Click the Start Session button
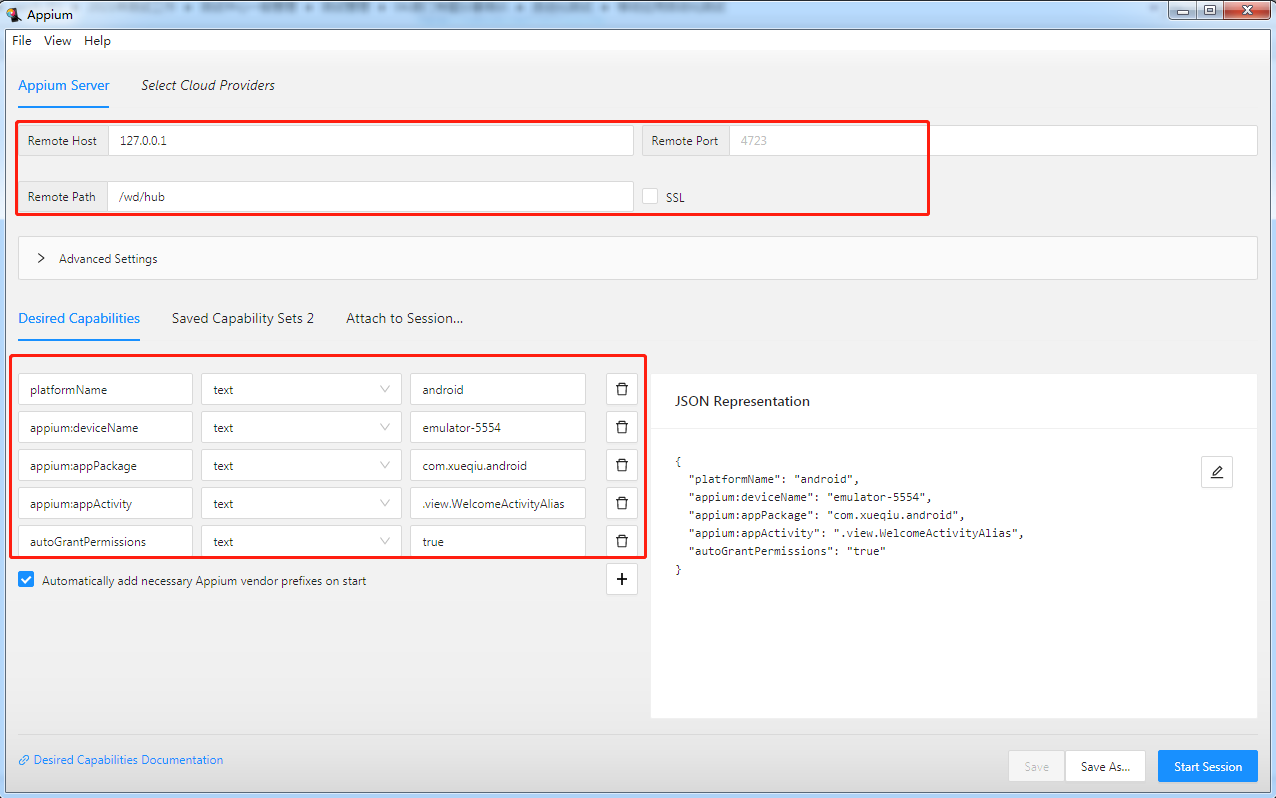The height and width of the screenshot is (798, 1276). pos(1208,766)
